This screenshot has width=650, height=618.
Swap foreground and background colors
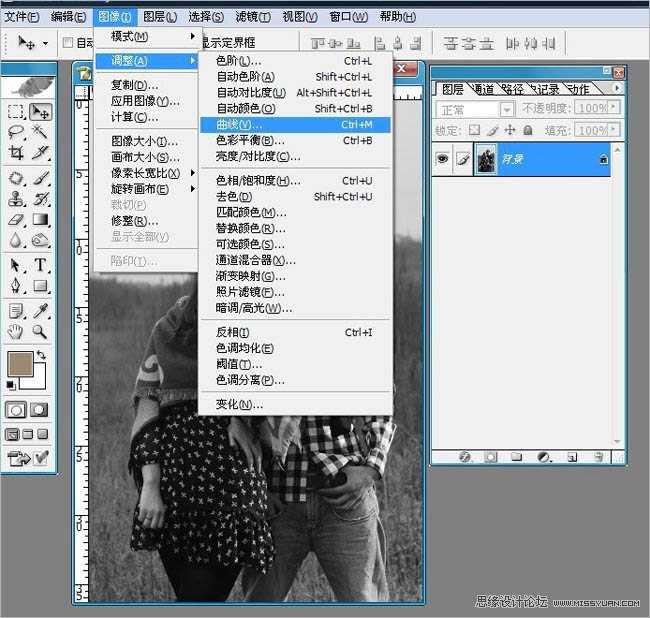[x=41, y=355]
